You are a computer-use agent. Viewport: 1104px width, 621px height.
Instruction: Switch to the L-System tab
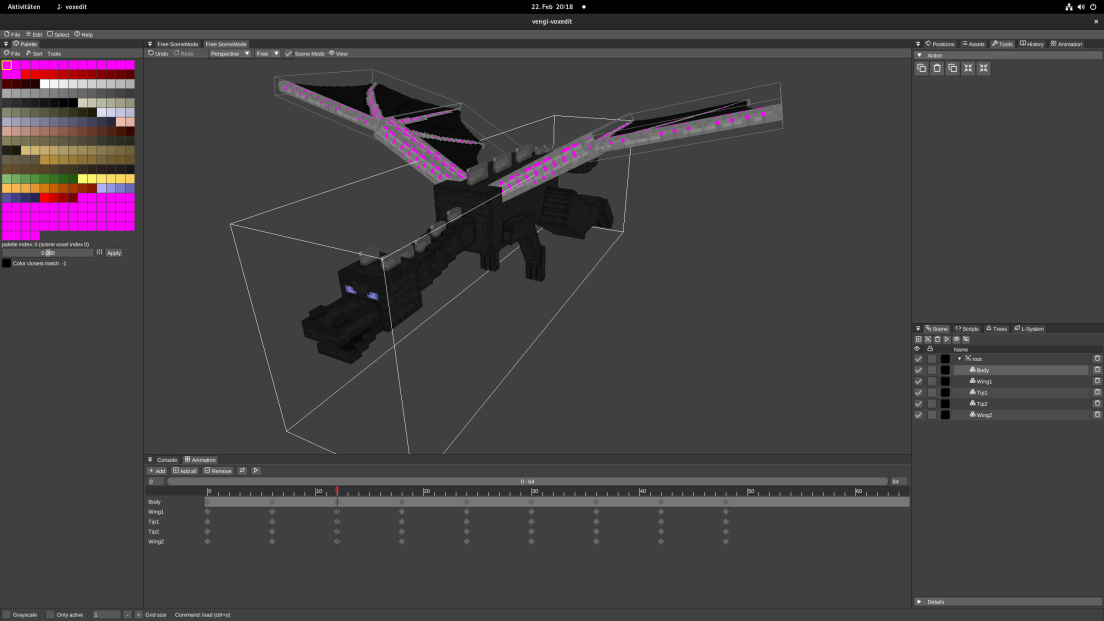pyautogui.click(x=1029, y=329)
